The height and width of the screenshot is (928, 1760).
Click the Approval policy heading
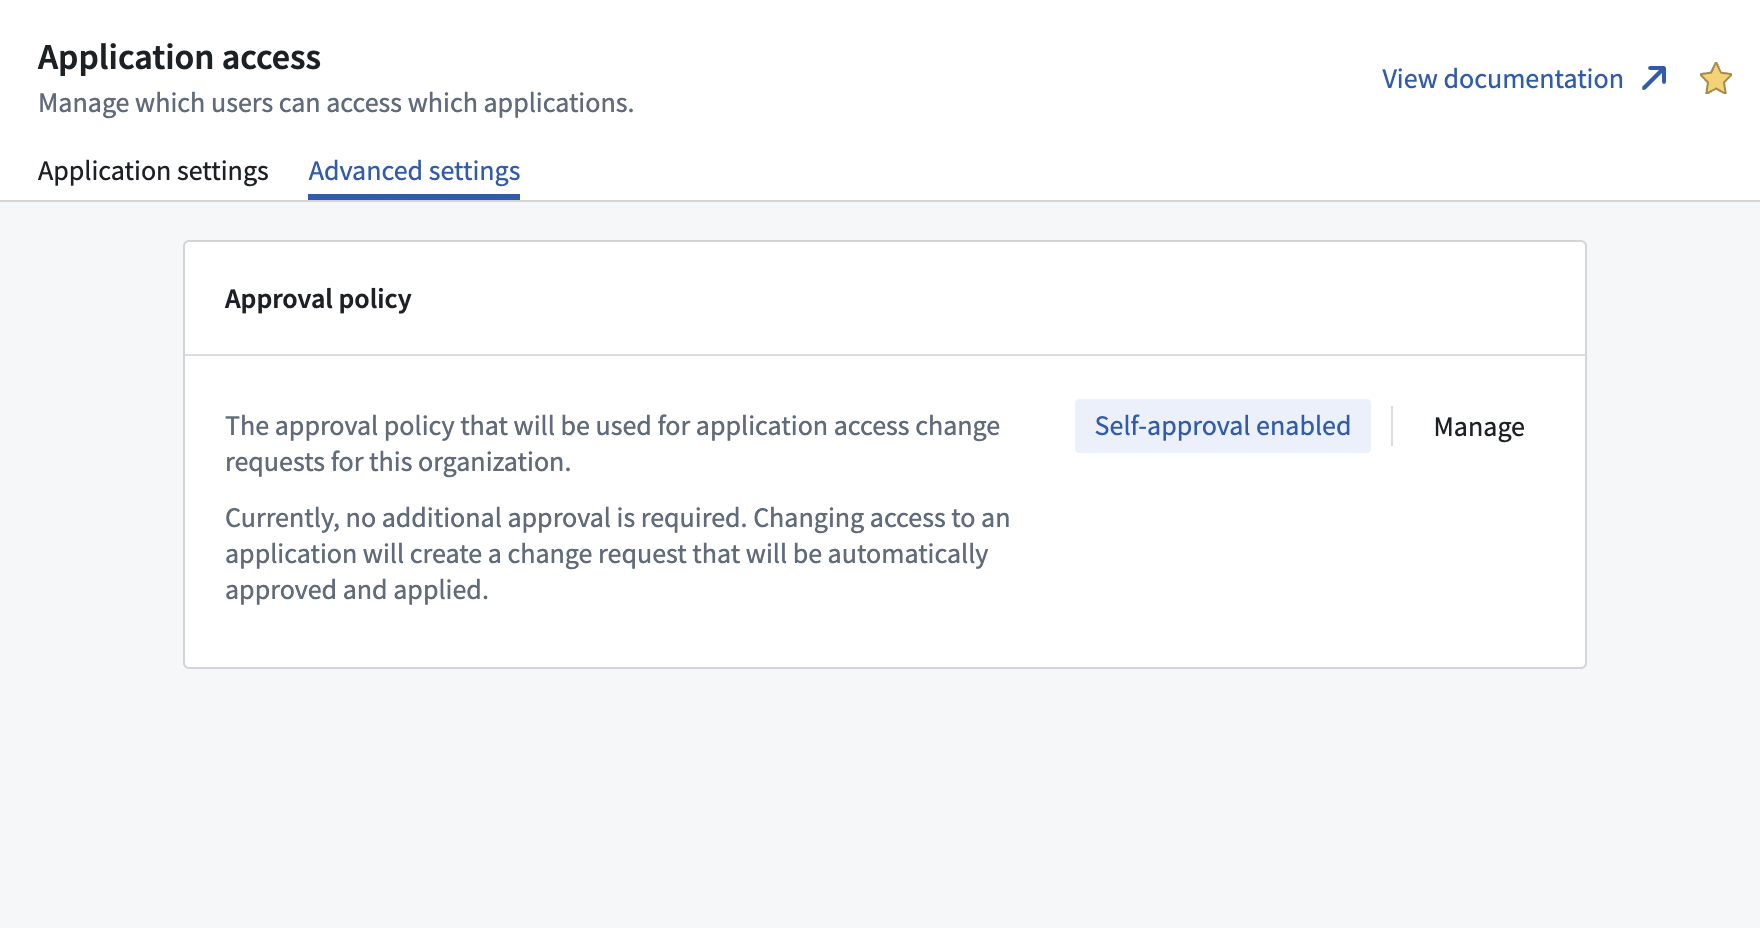[318, 299]
